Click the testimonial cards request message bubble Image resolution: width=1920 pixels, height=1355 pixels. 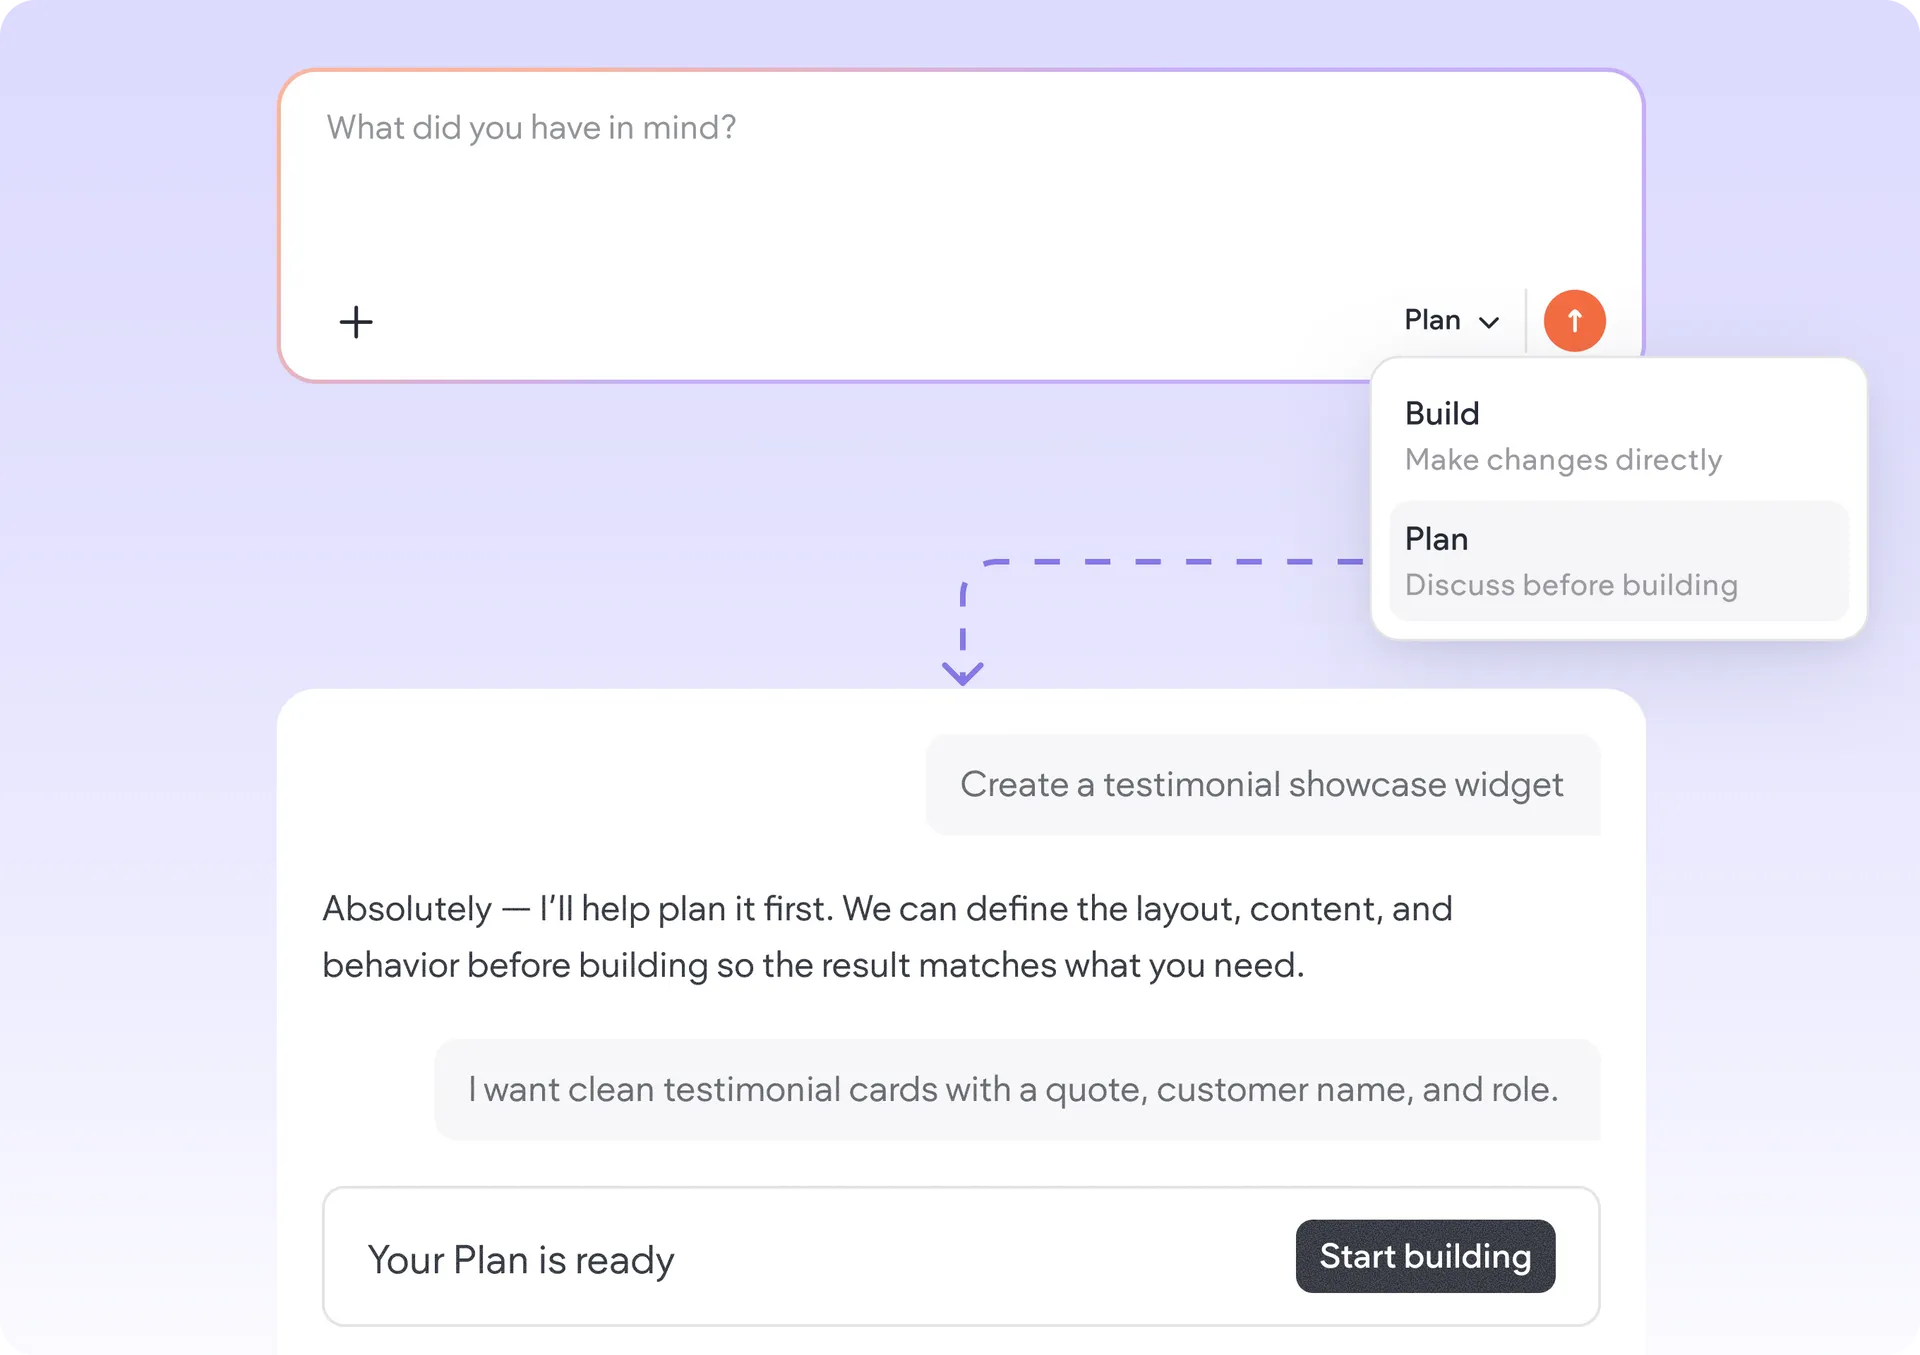[x=1017, y=1089]
